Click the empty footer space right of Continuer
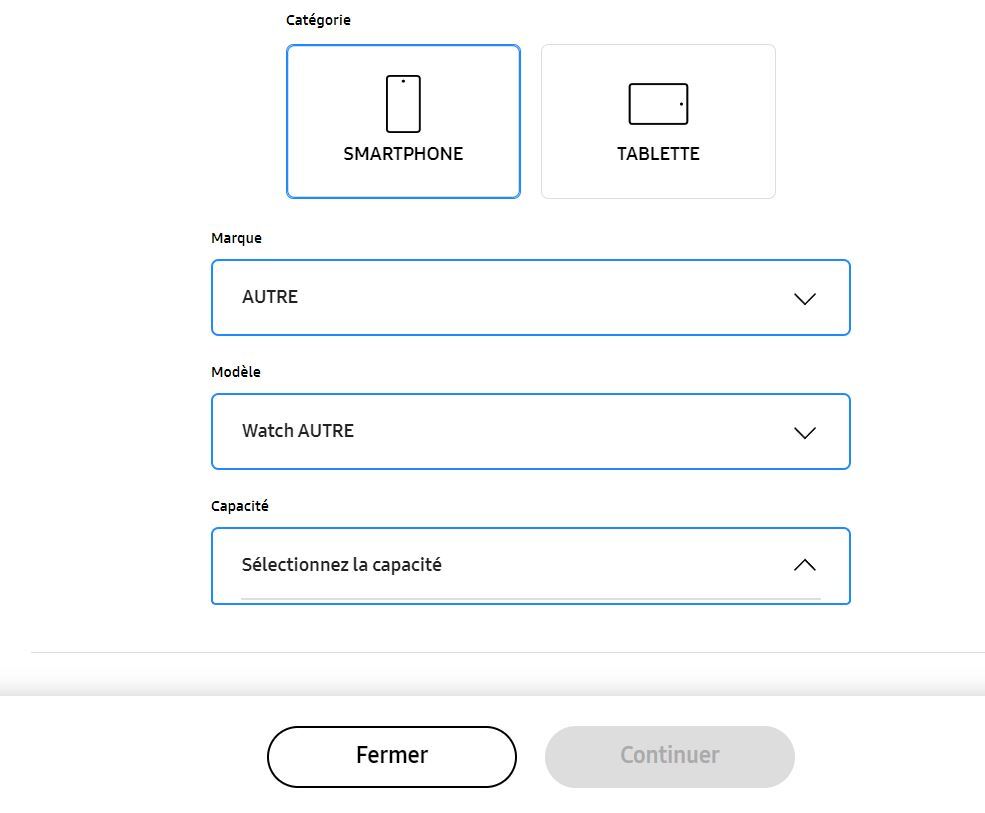Screen dimensions: 985x813 coord(890,756)
